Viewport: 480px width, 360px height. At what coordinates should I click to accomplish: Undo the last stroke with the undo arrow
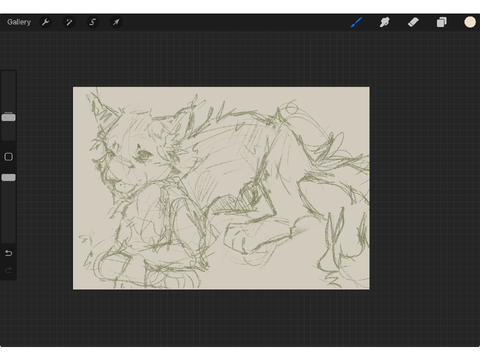(9, 253)
